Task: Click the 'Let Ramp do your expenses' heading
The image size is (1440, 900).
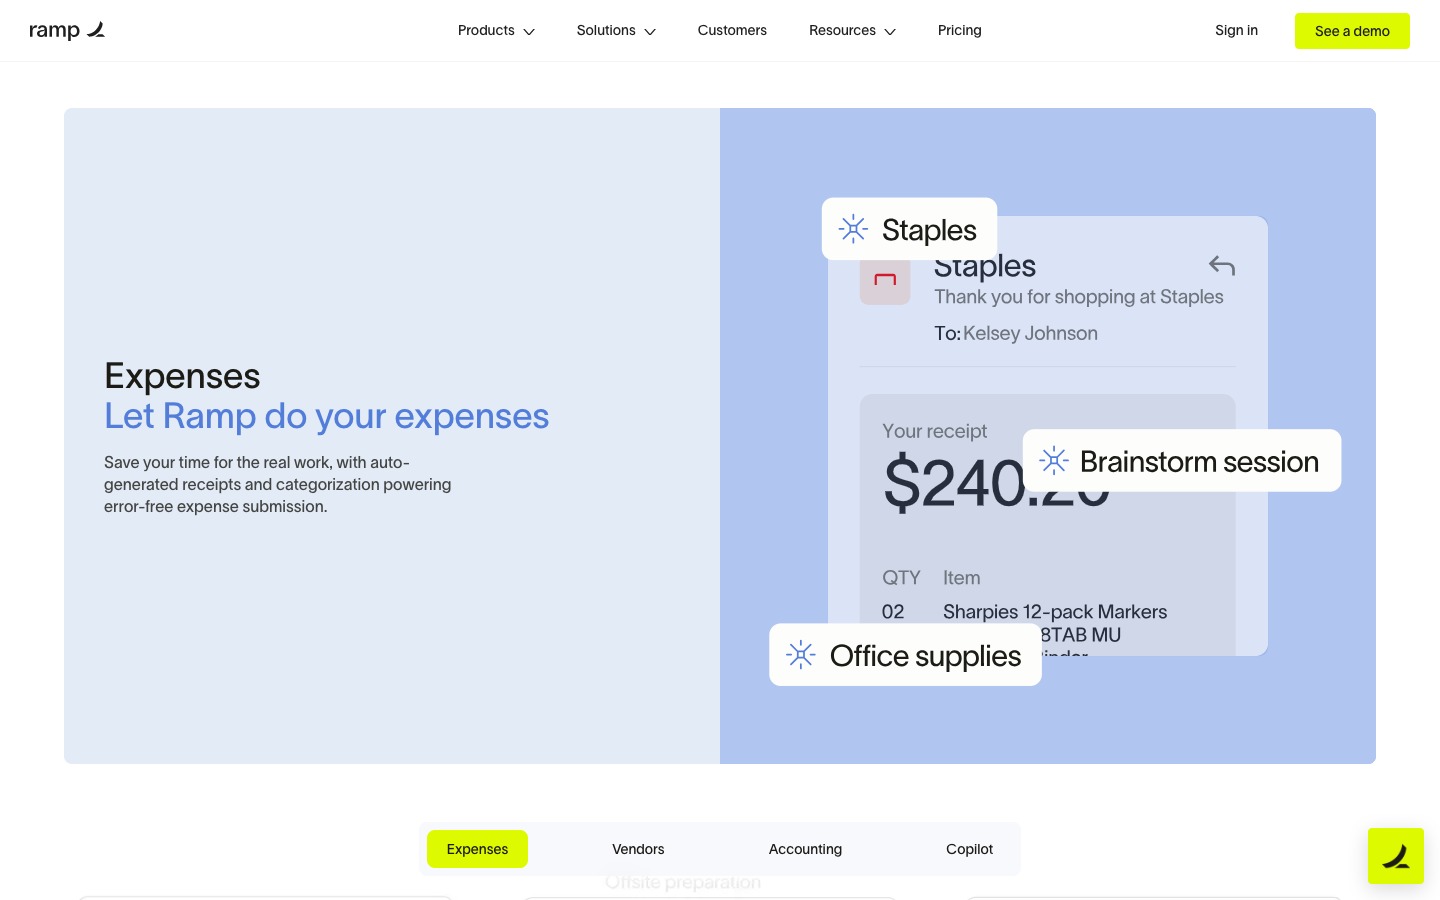Action: [327, 416]
